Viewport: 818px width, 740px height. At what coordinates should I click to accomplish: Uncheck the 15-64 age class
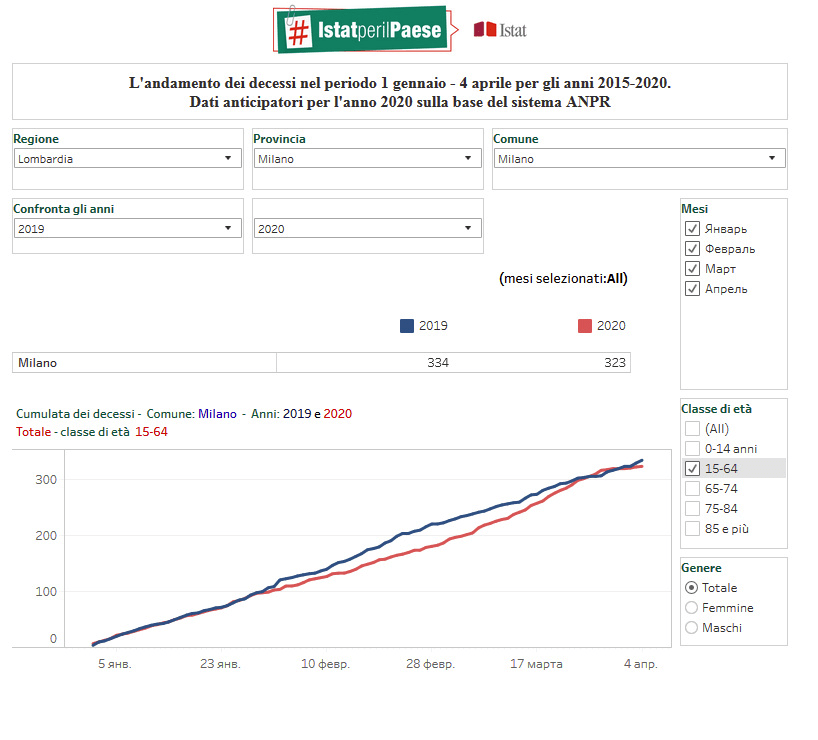coord(692,468)
